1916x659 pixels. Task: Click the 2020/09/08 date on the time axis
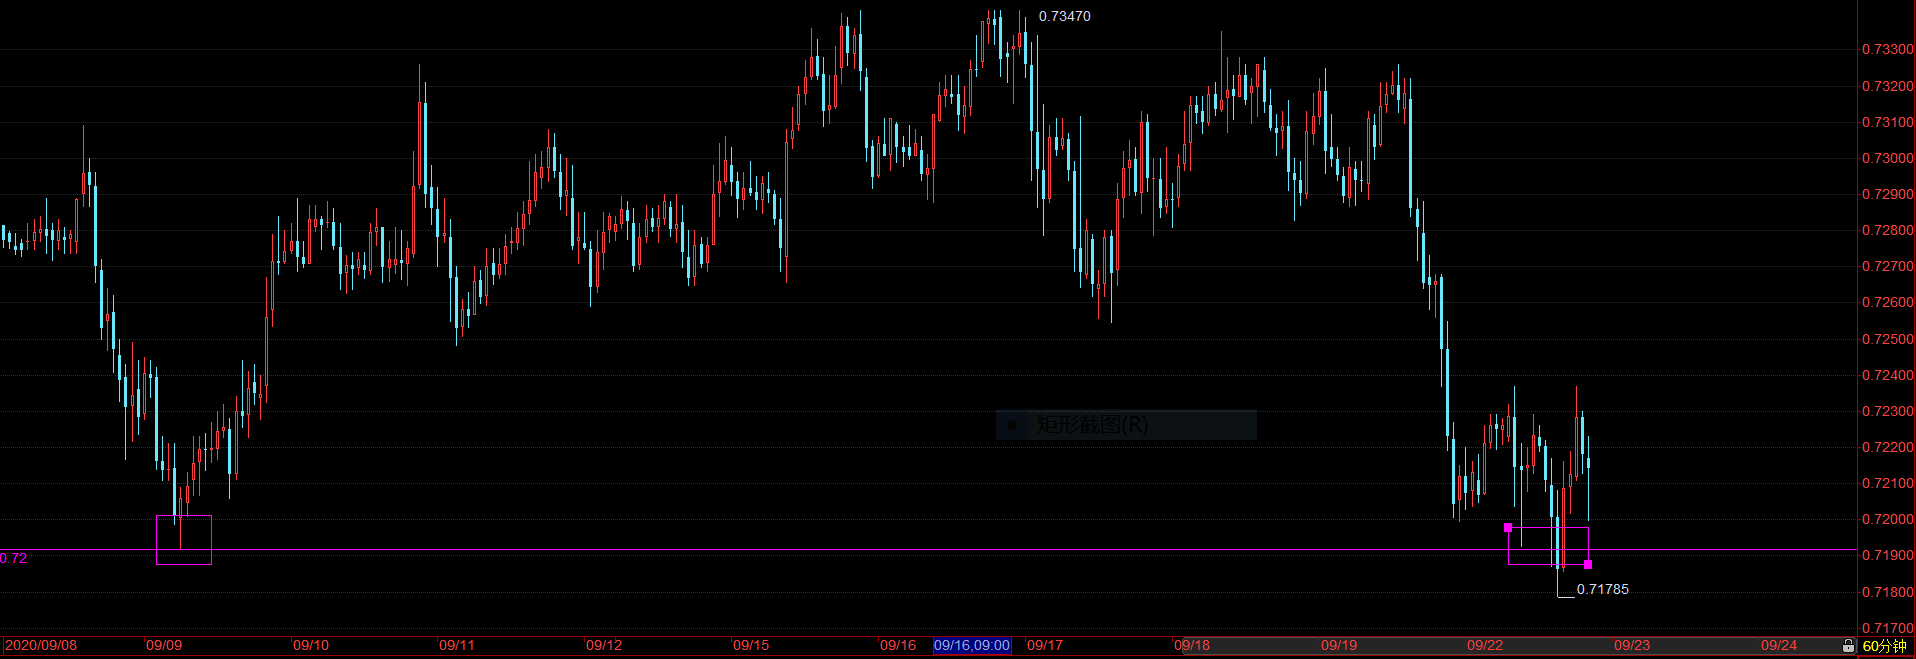41,645
